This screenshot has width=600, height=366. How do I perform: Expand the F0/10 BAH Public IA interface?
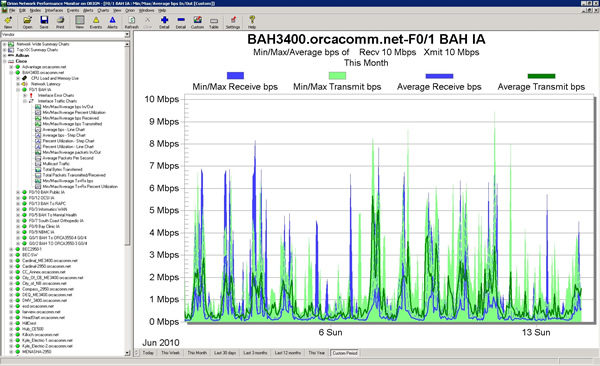click(x=18, y=192)
